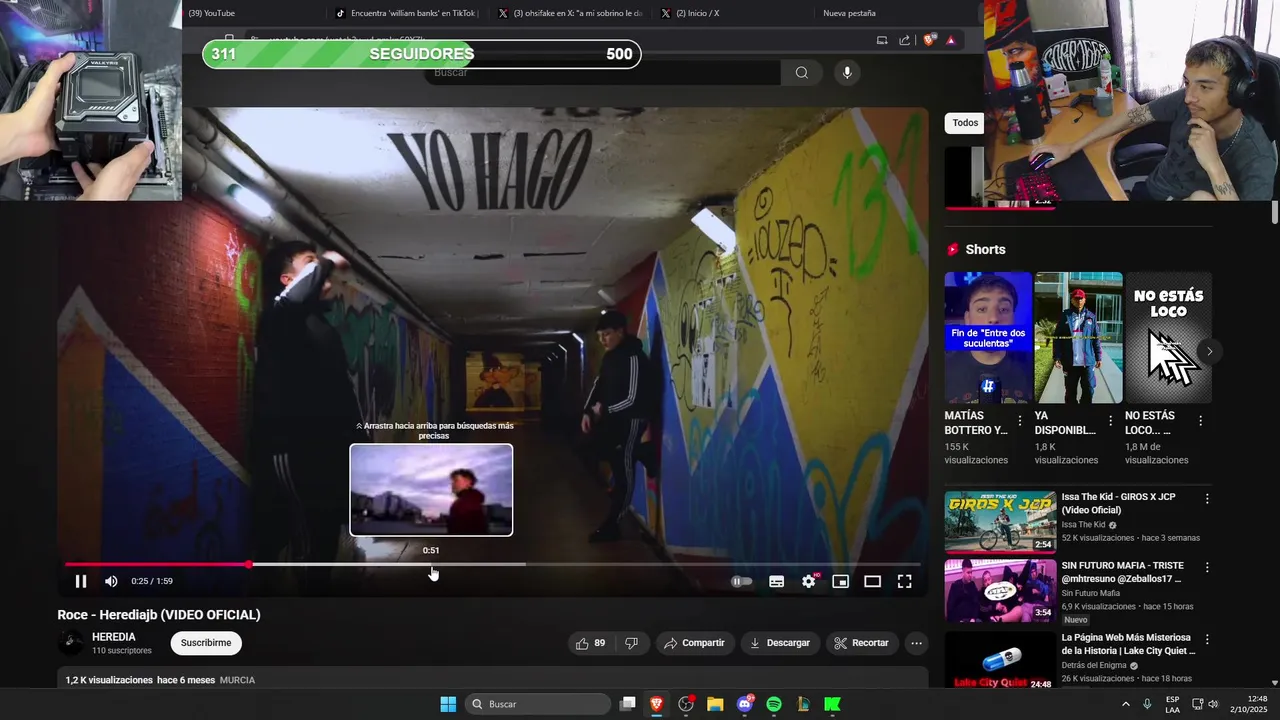Open League of Legends from the taskbar
Viewport: 1280px width, 720px height.
(x=803, y=704)
